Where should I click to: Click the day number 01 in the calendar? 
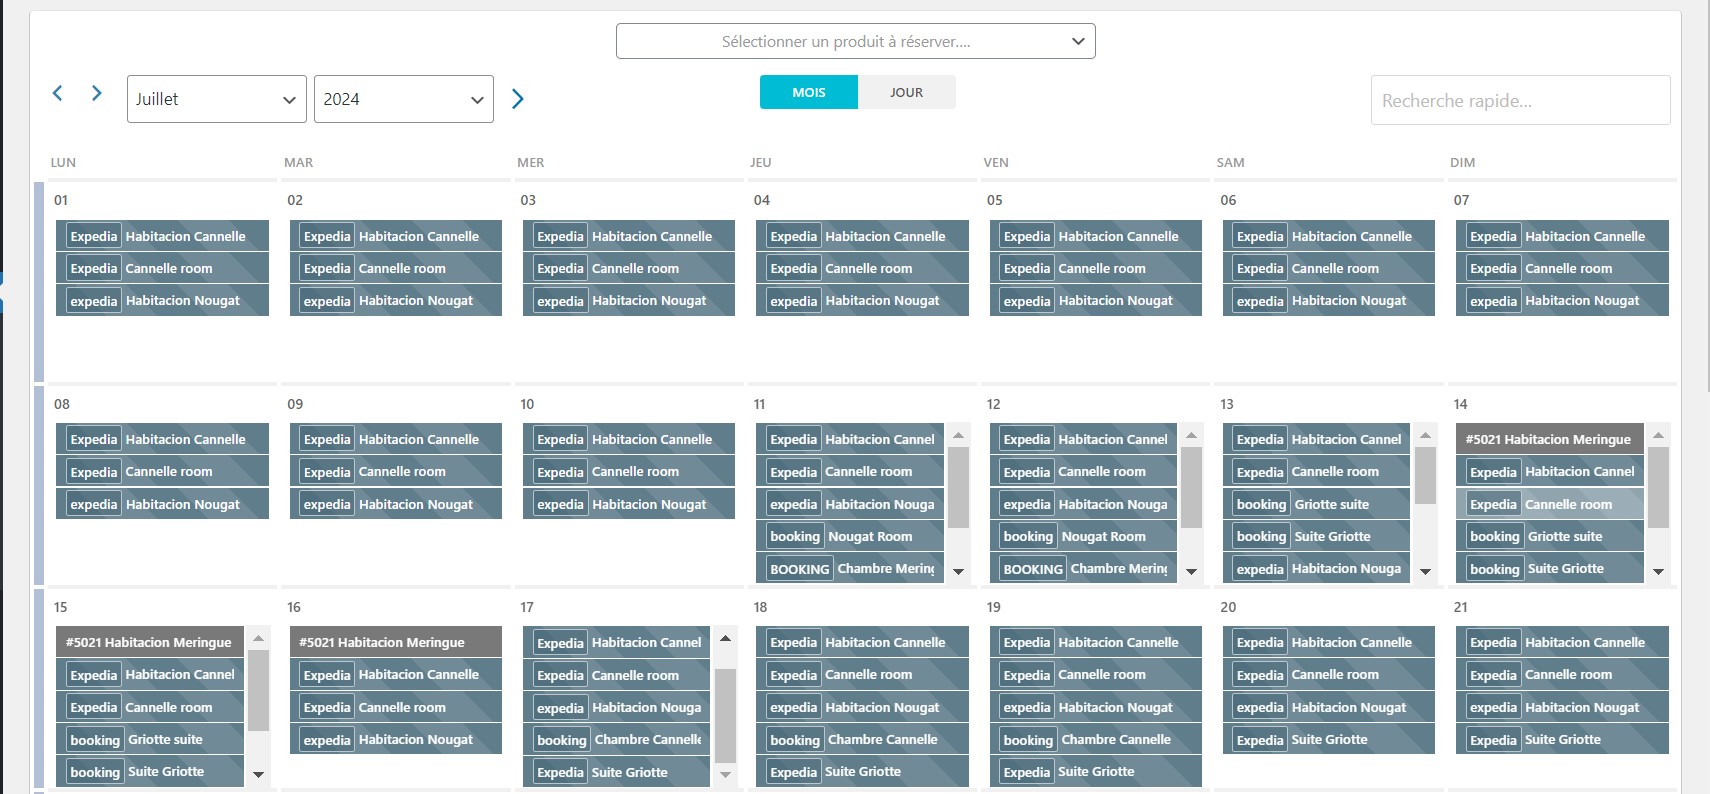point(61,200)
